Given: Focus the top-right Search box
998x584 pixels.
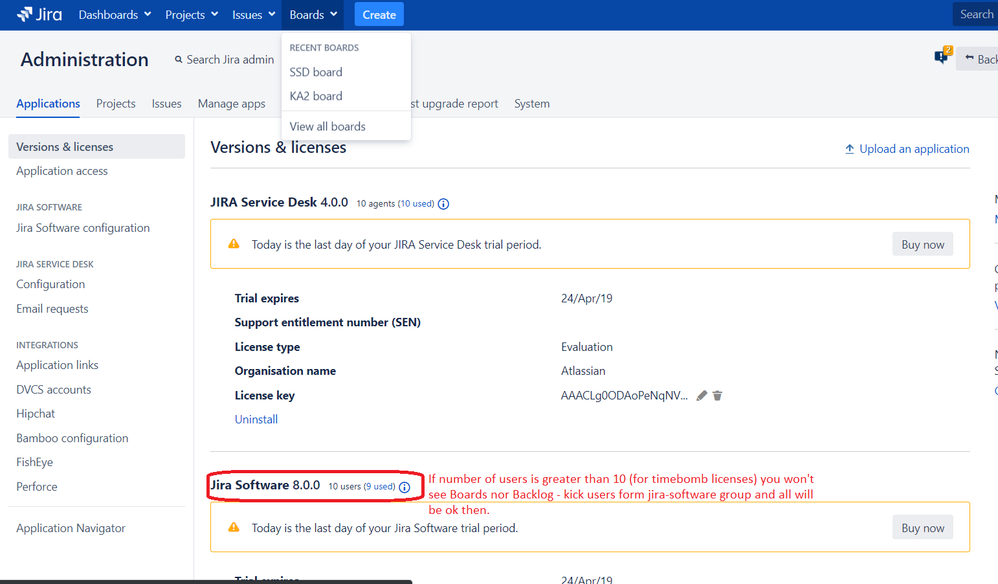Looking at the screenshot, I should point(976,14).
